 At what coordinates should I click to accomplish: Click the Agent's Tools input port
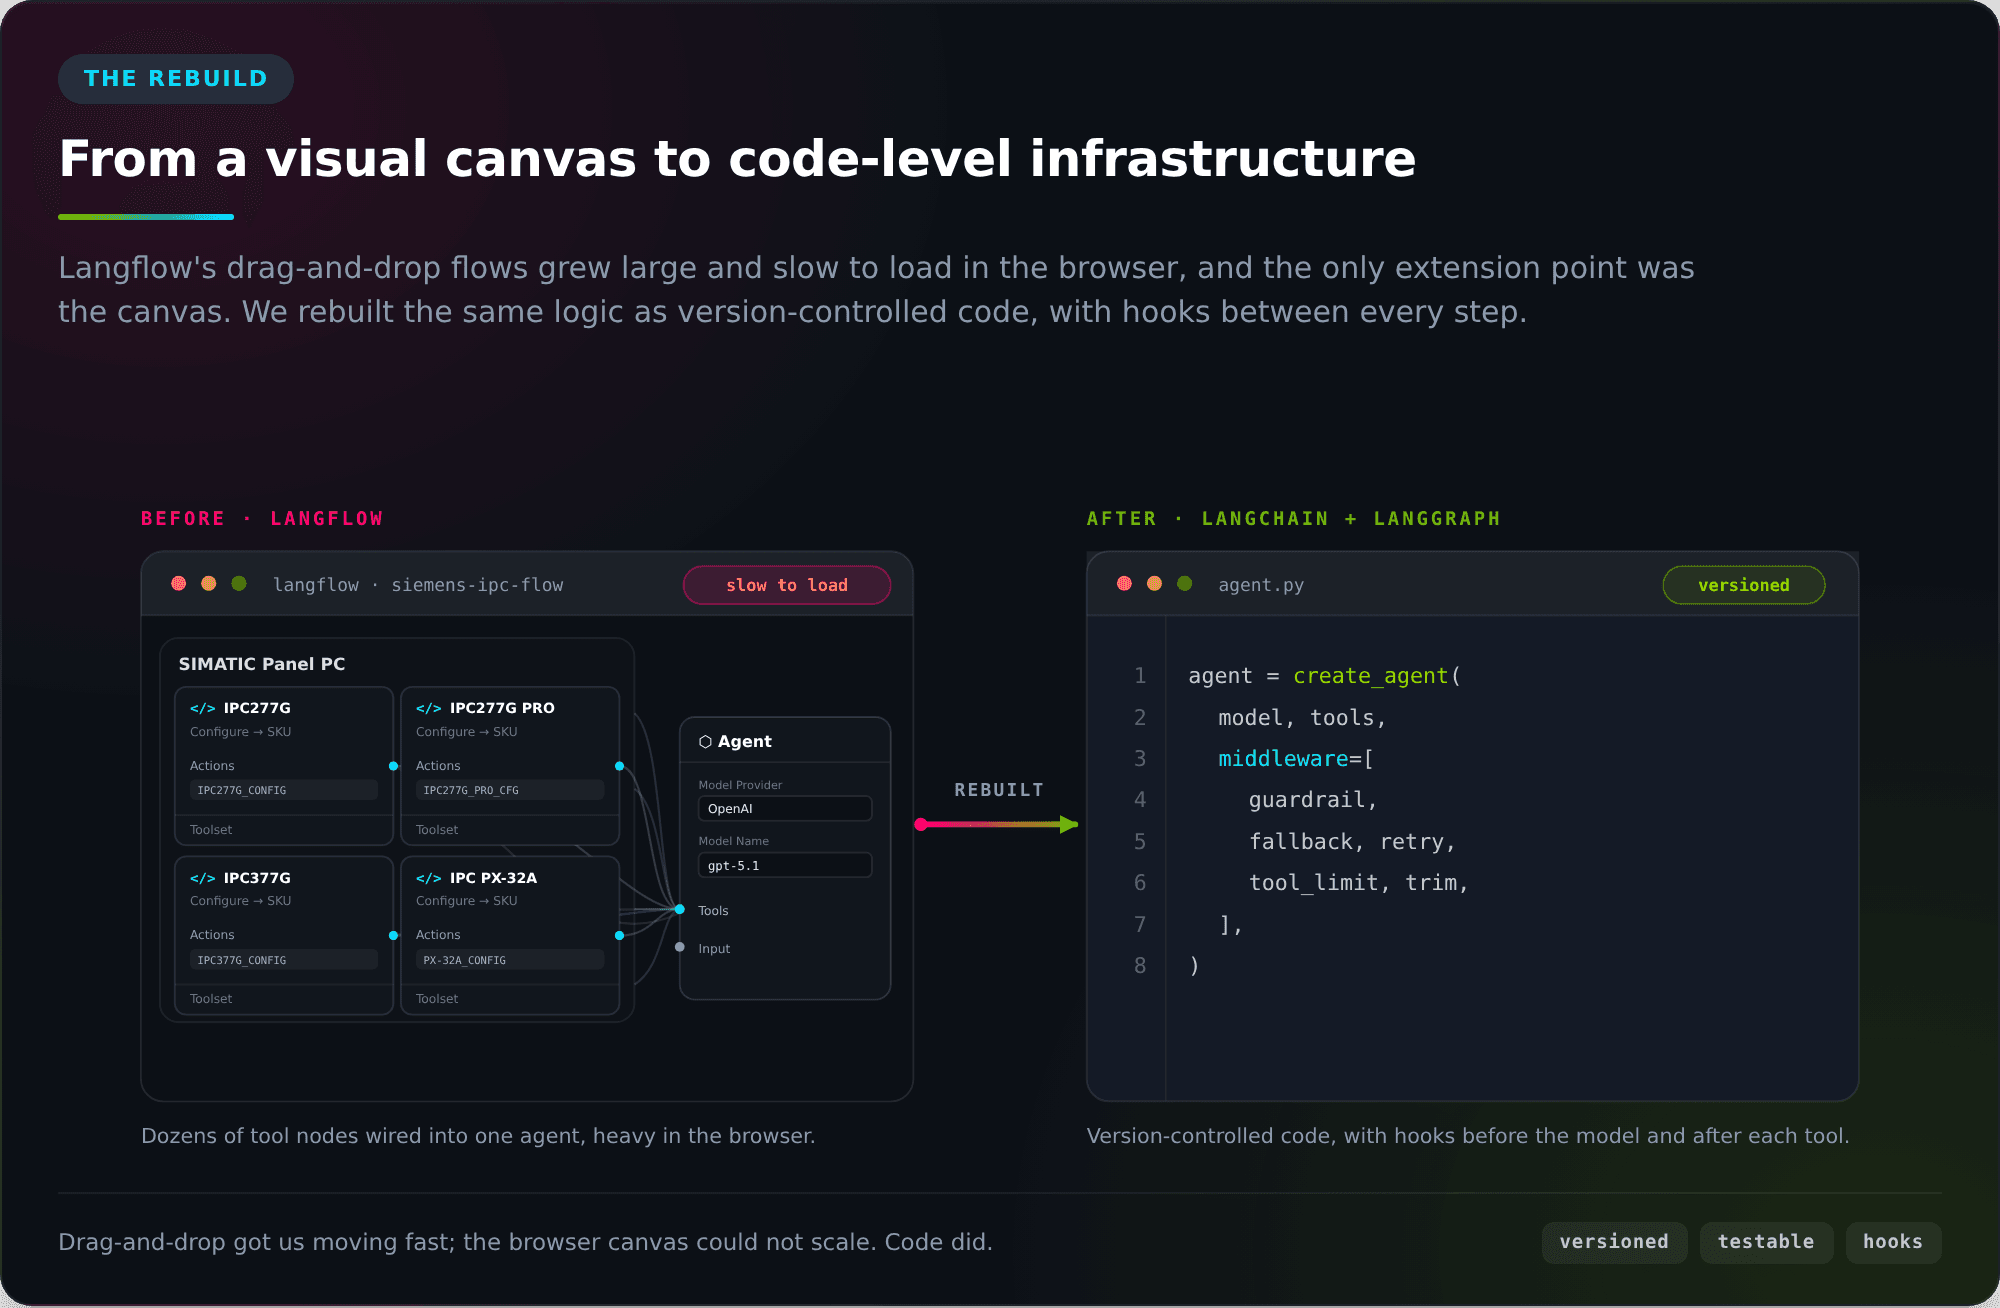680,910
